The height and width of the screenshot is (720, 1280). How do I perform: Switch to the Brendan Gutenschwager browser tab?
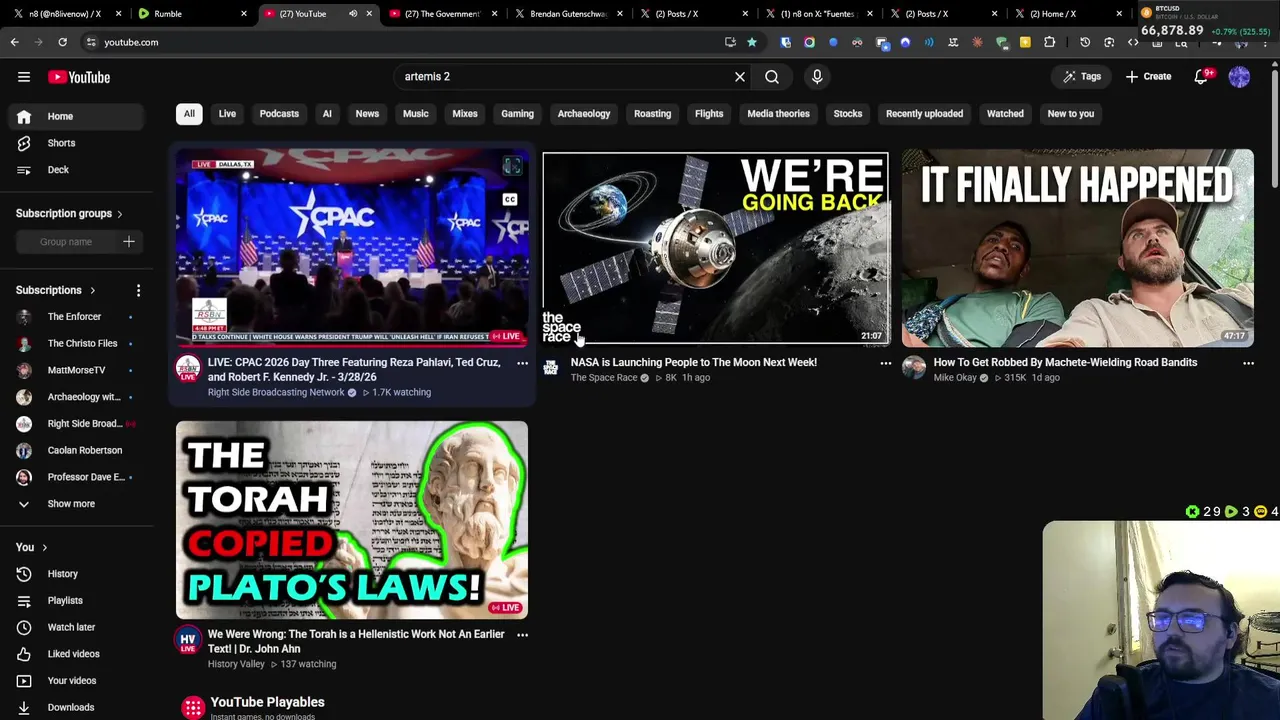coord(567,14)
